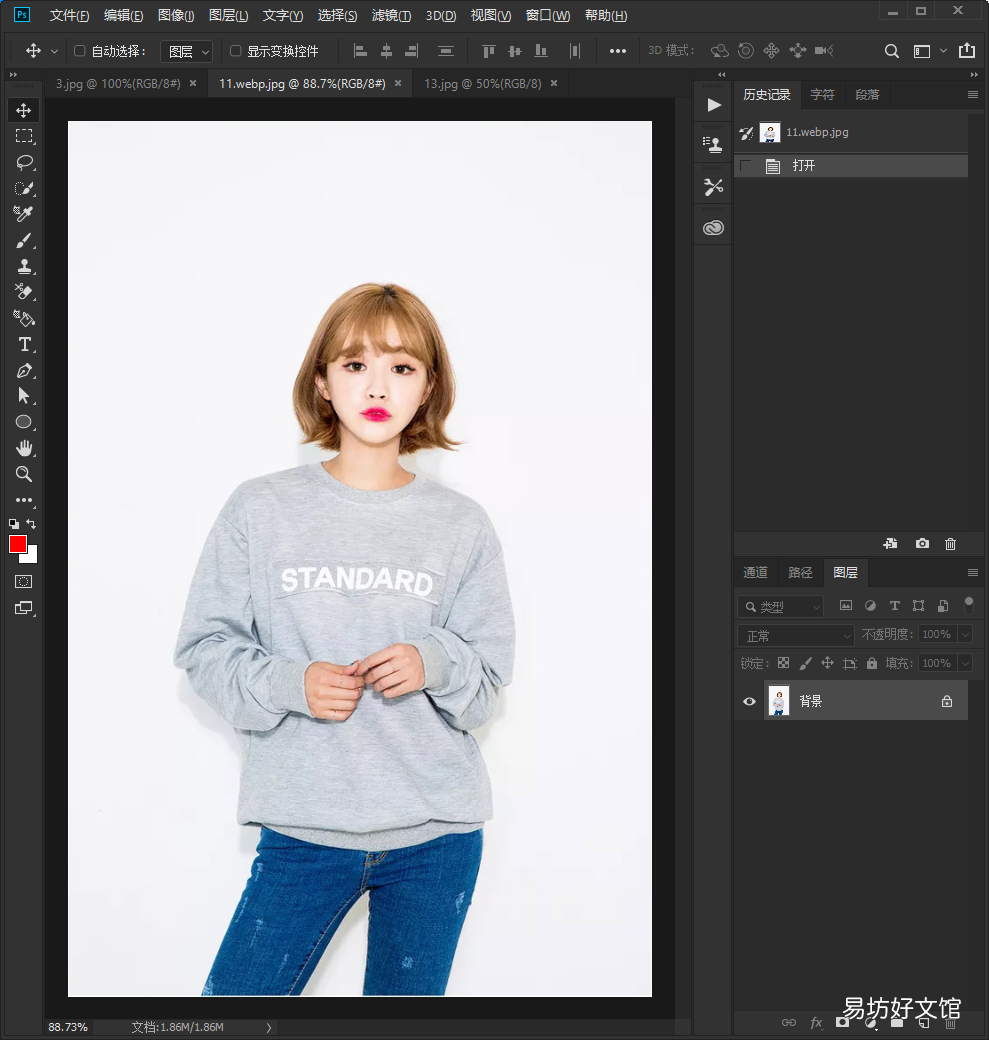The height and width of the screenshot is (1040, 989).
Task: Select the Eraser tool
Action: pyautogui.click(x=24, y=292)
